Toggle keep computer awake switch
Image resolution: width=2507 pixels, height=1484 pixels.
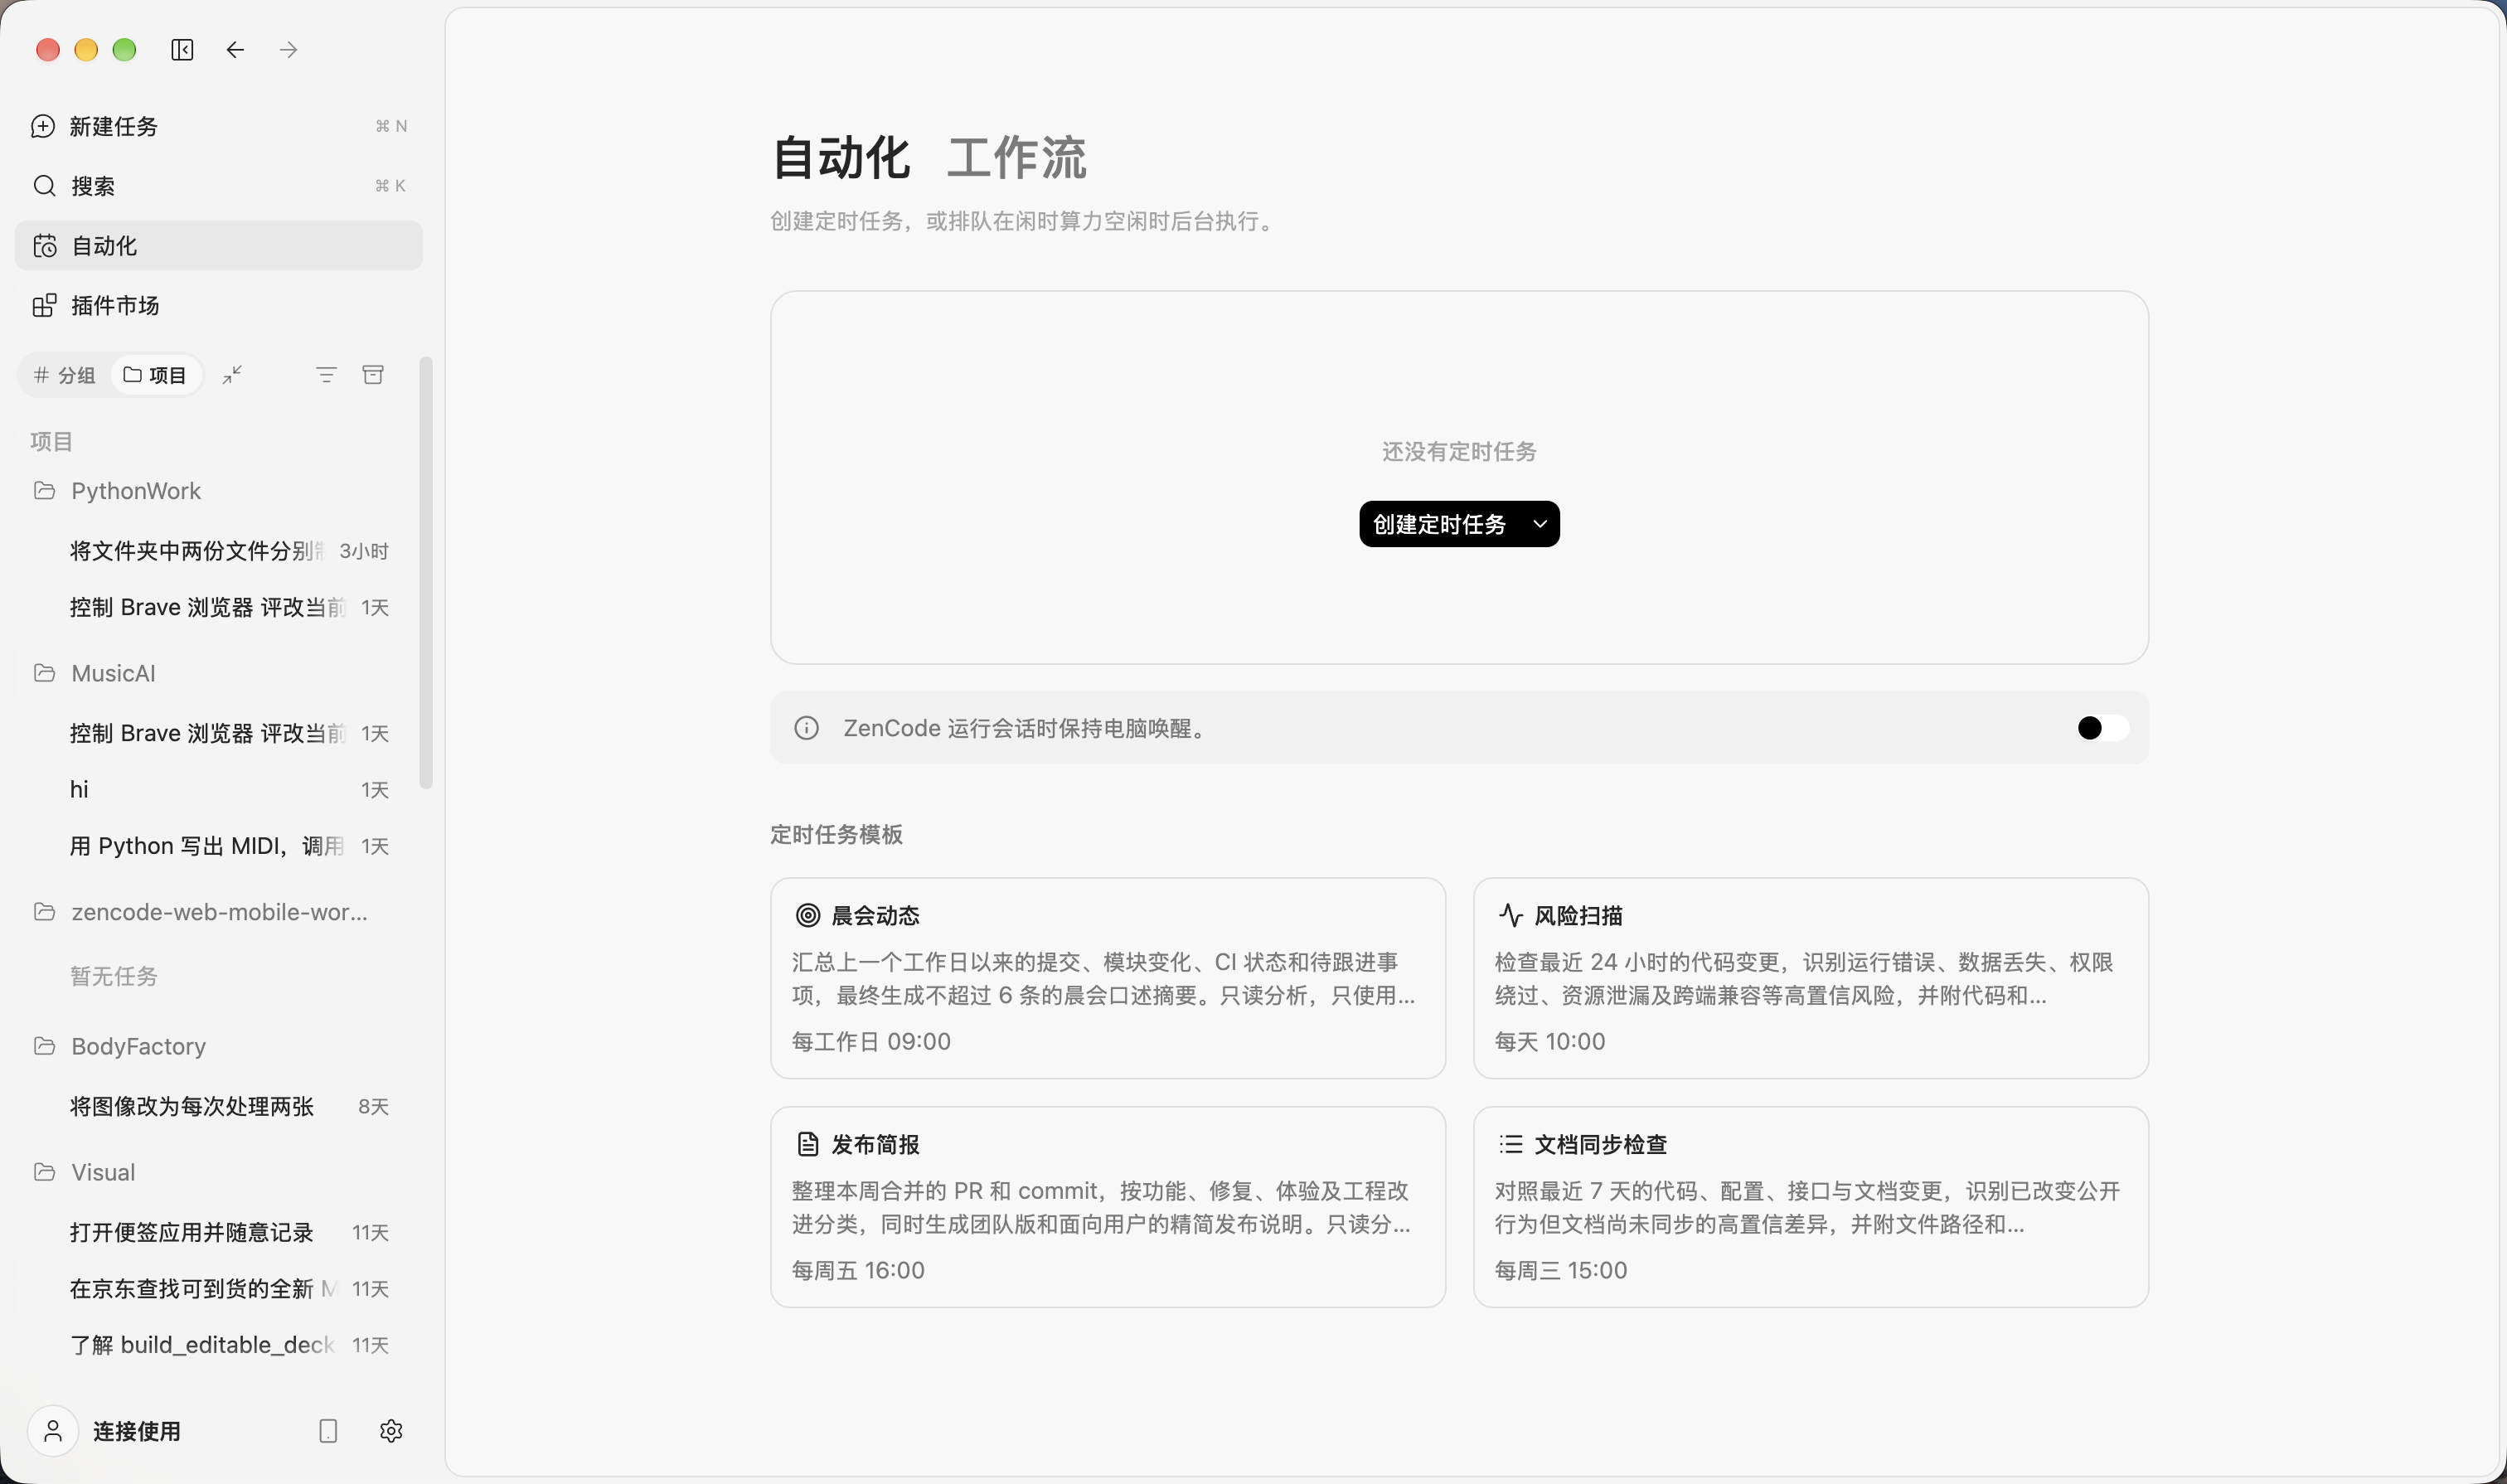click(2102, 728)
